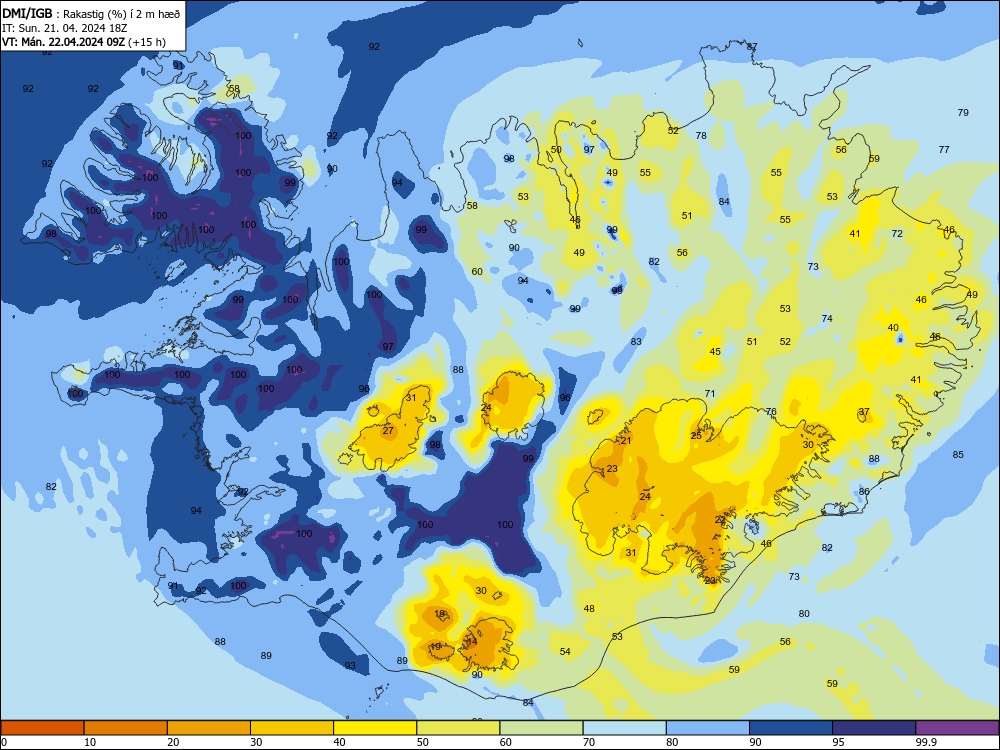The width and height of the screenshot is (1000, 750).
Task: Select the pale blue 70–80 legend swatch
Action: click(x=624, y=728)
